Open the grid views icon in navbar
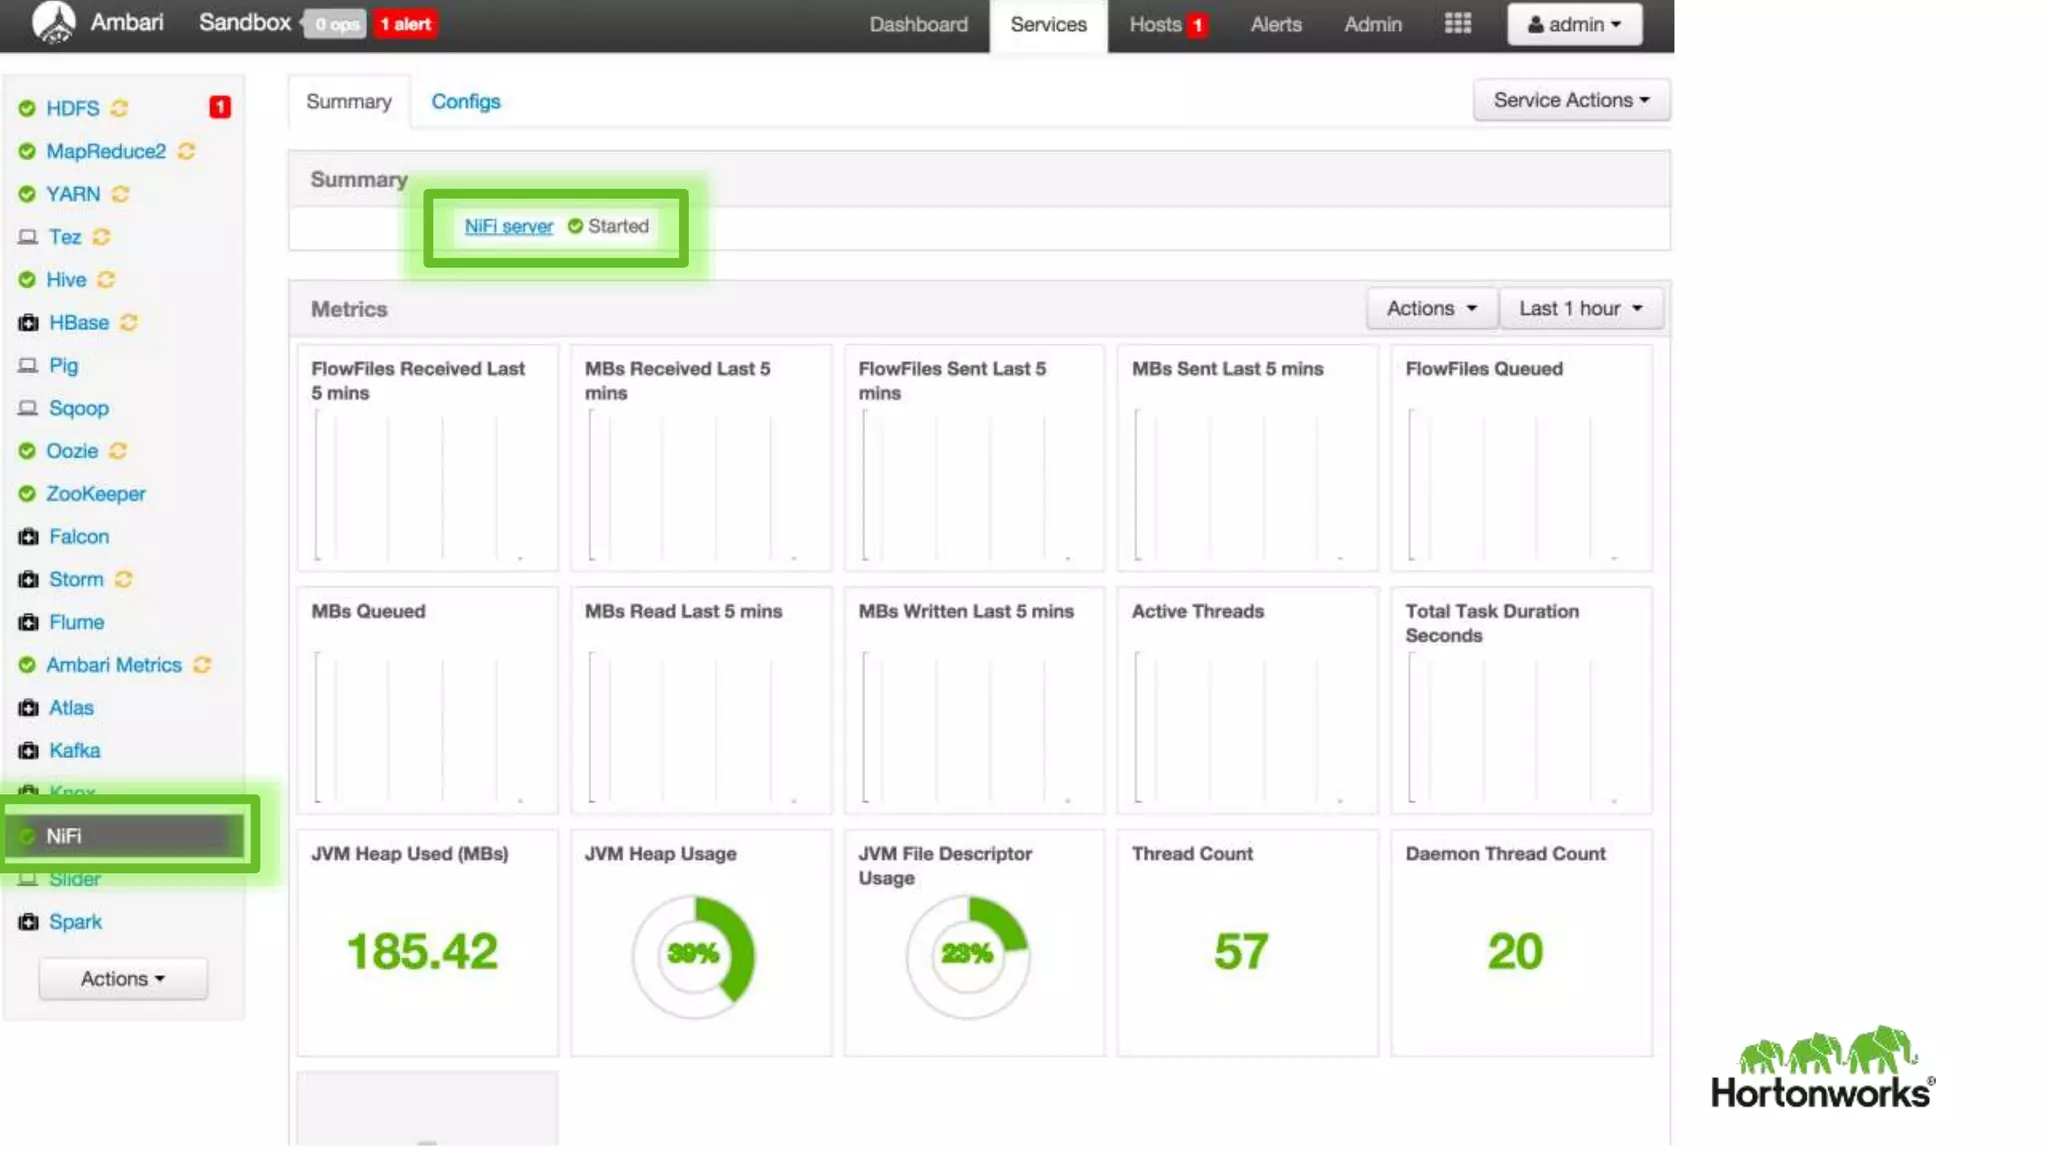The height and width of the screenshot is (1152, 2048). (1457, 23)
